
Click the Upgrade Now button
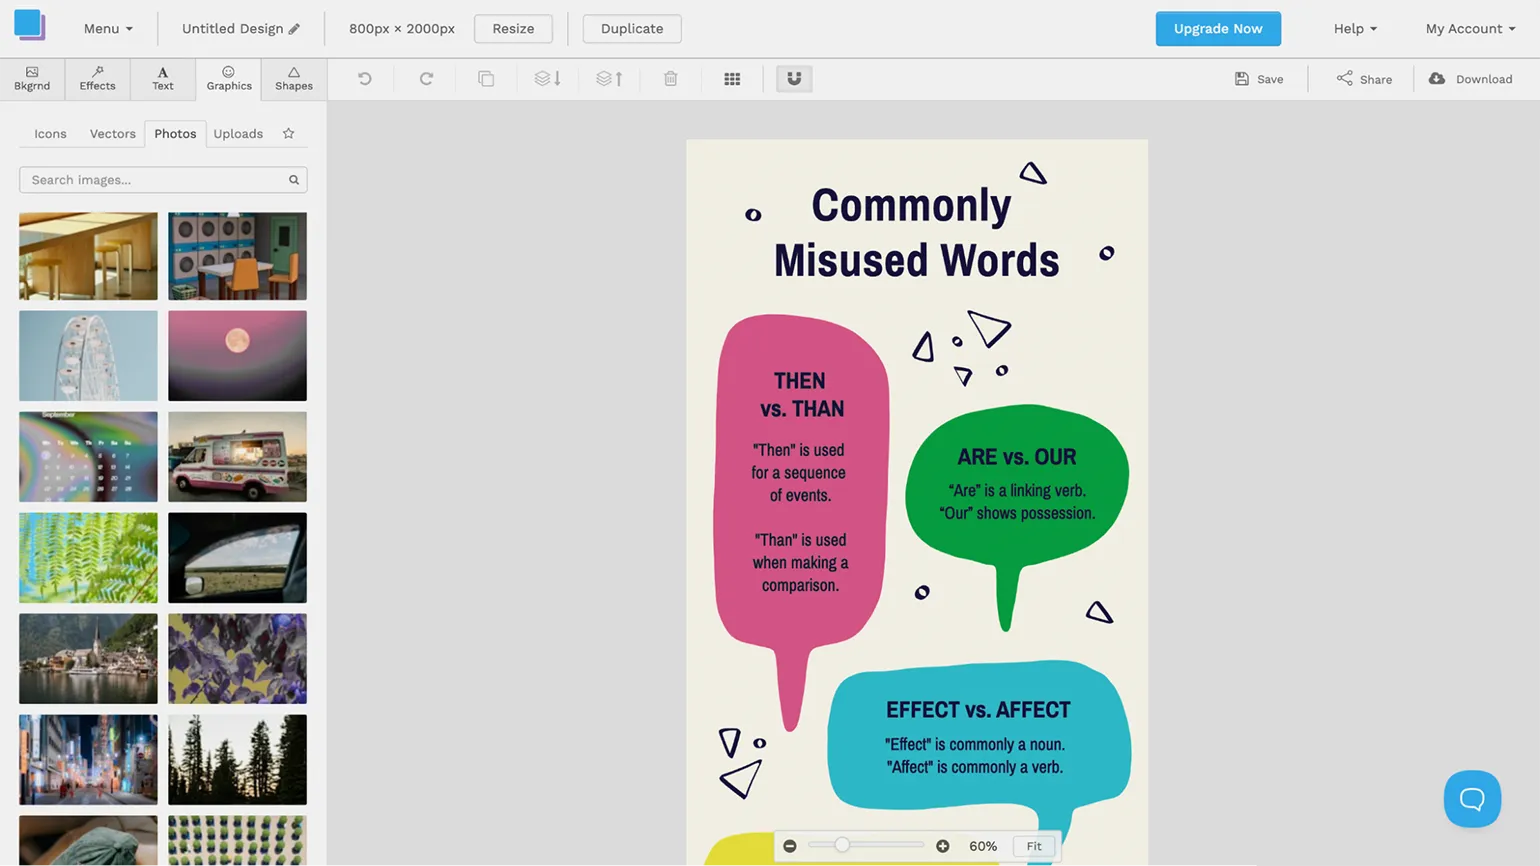[1217, 29]
